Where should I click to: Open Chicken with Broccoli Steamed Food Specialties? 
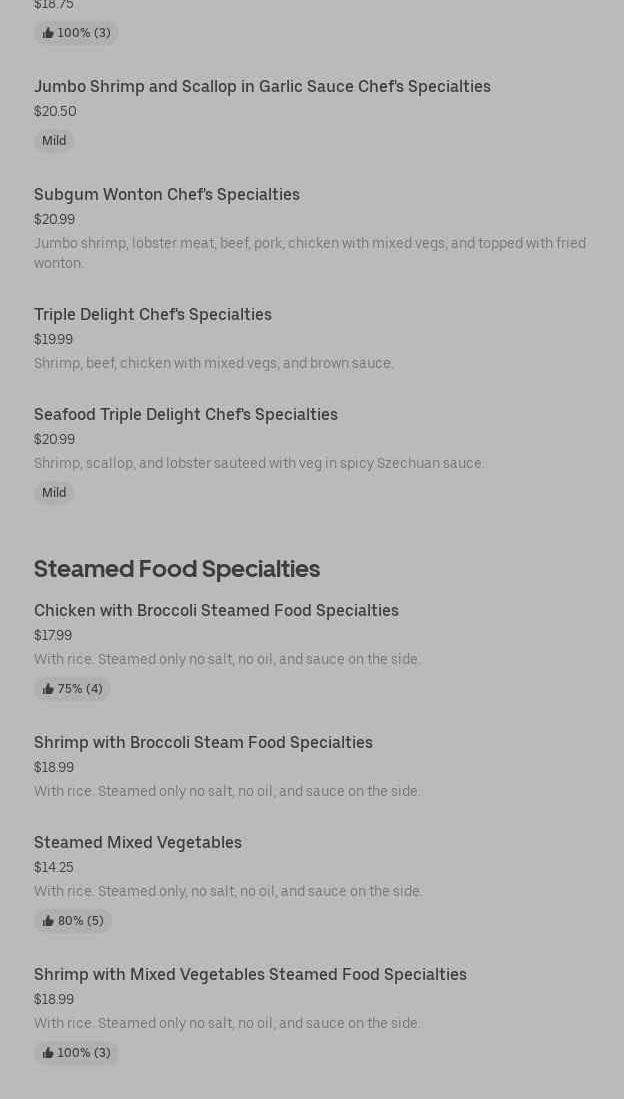216,610
